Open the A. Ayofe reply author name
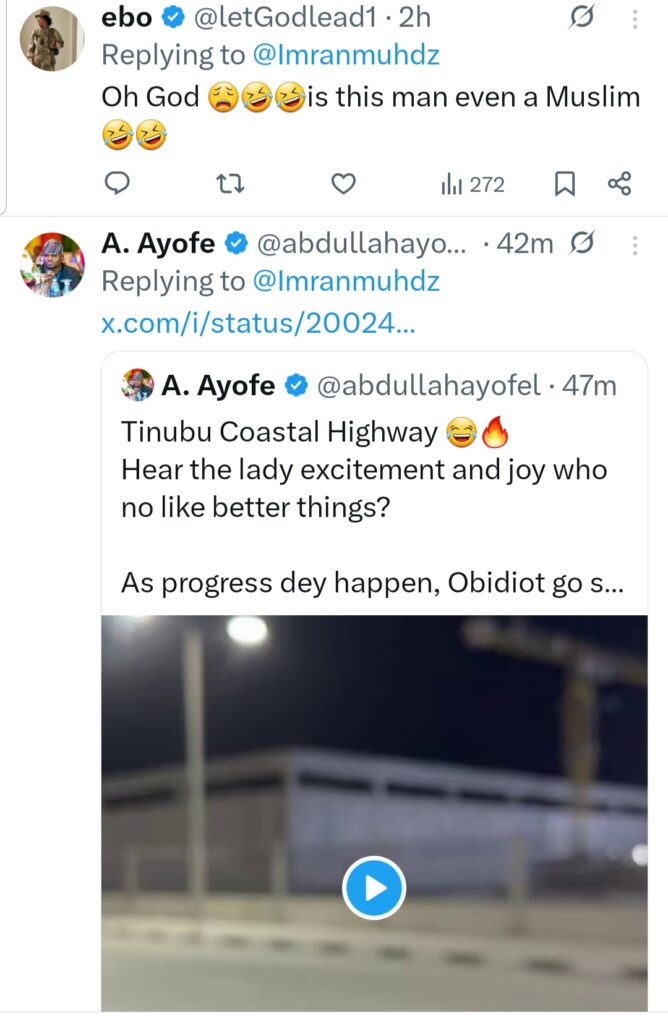Viewport: 668px width, 1024px height. point(160,243)
